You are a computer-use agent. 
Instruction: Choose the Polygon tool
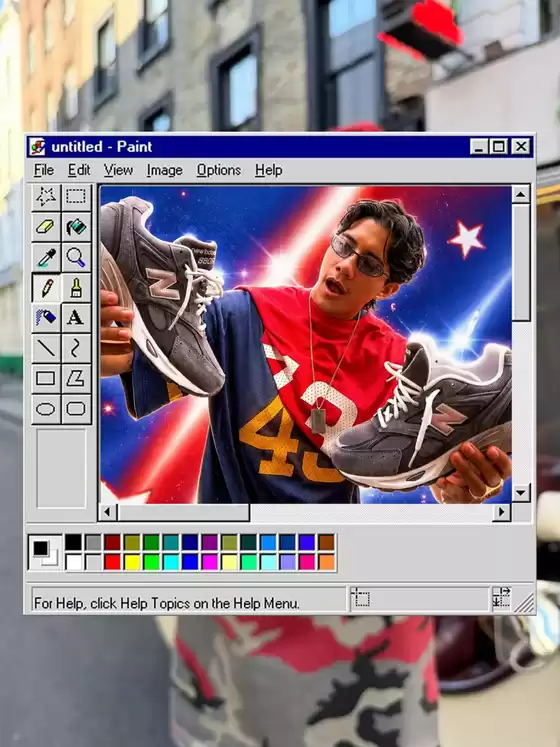click(x=76, y=379)
